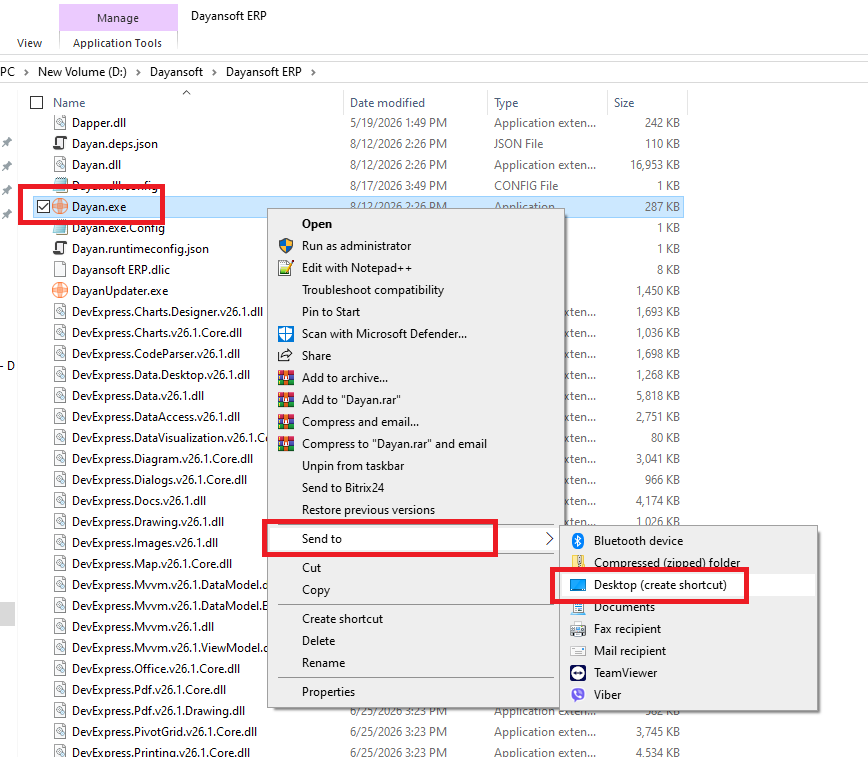Click the DevExpress.Docs.v26.1.dll file icon
Screen dimensions: 868x757
[60, 501]
